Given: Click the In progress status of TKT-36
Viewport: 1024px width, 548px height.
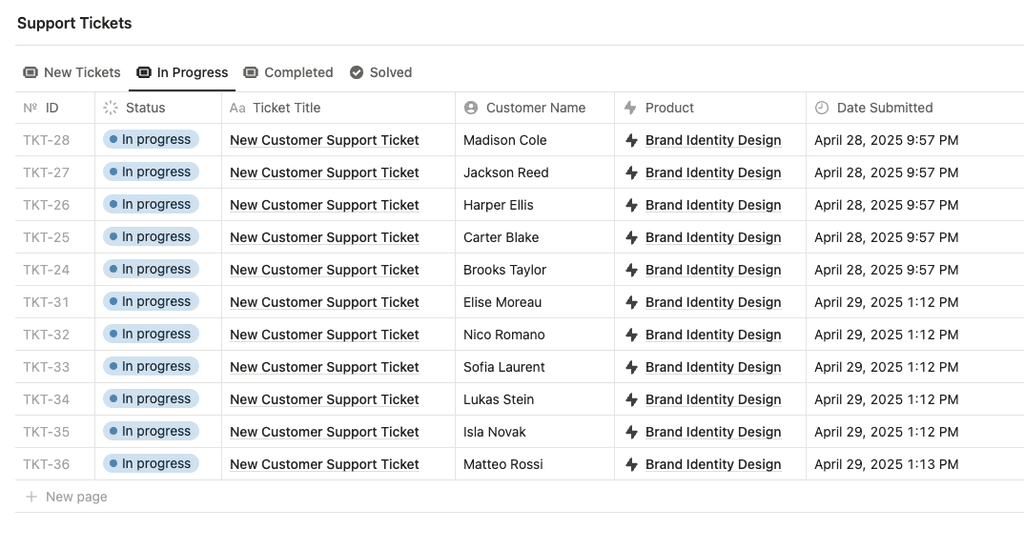Looking at the screenshot, I should click(x=151, y=464).
